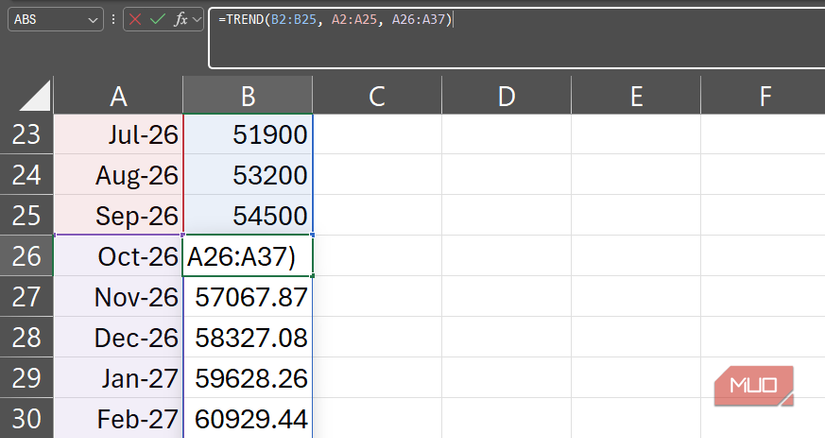Click the B2:B25 reference in formula bar

click(294, 20)
